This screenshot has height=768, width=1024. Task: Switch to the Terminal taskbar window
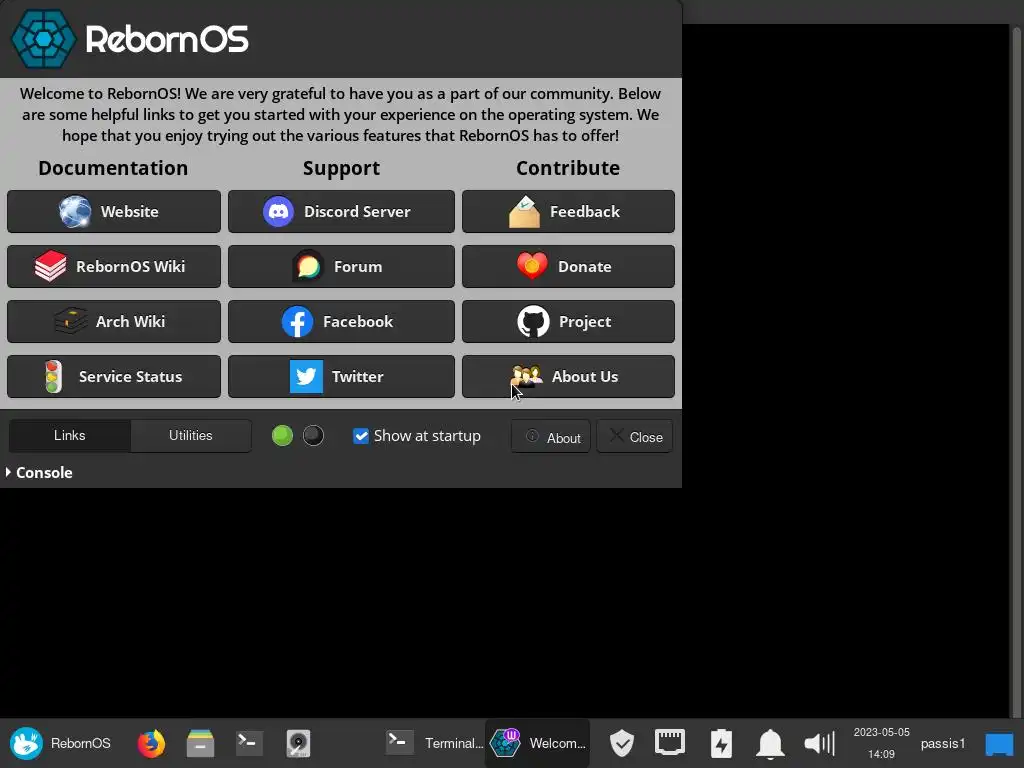click(434, 743)
